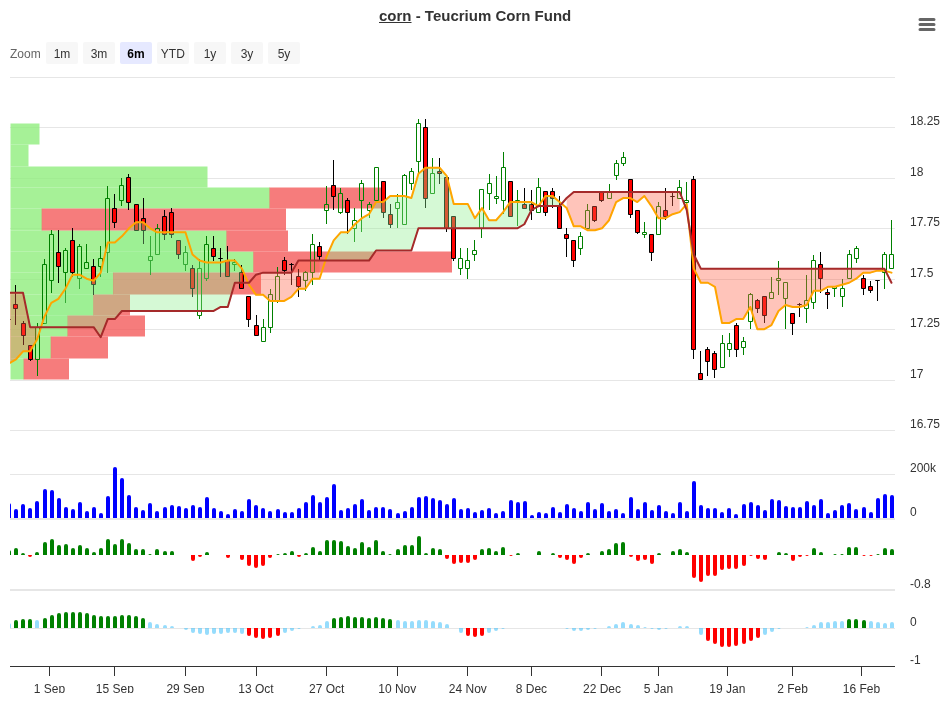Click the 2 Feb date label
The height and width of the screenshot is (720, 950).
tap(792, 688)
